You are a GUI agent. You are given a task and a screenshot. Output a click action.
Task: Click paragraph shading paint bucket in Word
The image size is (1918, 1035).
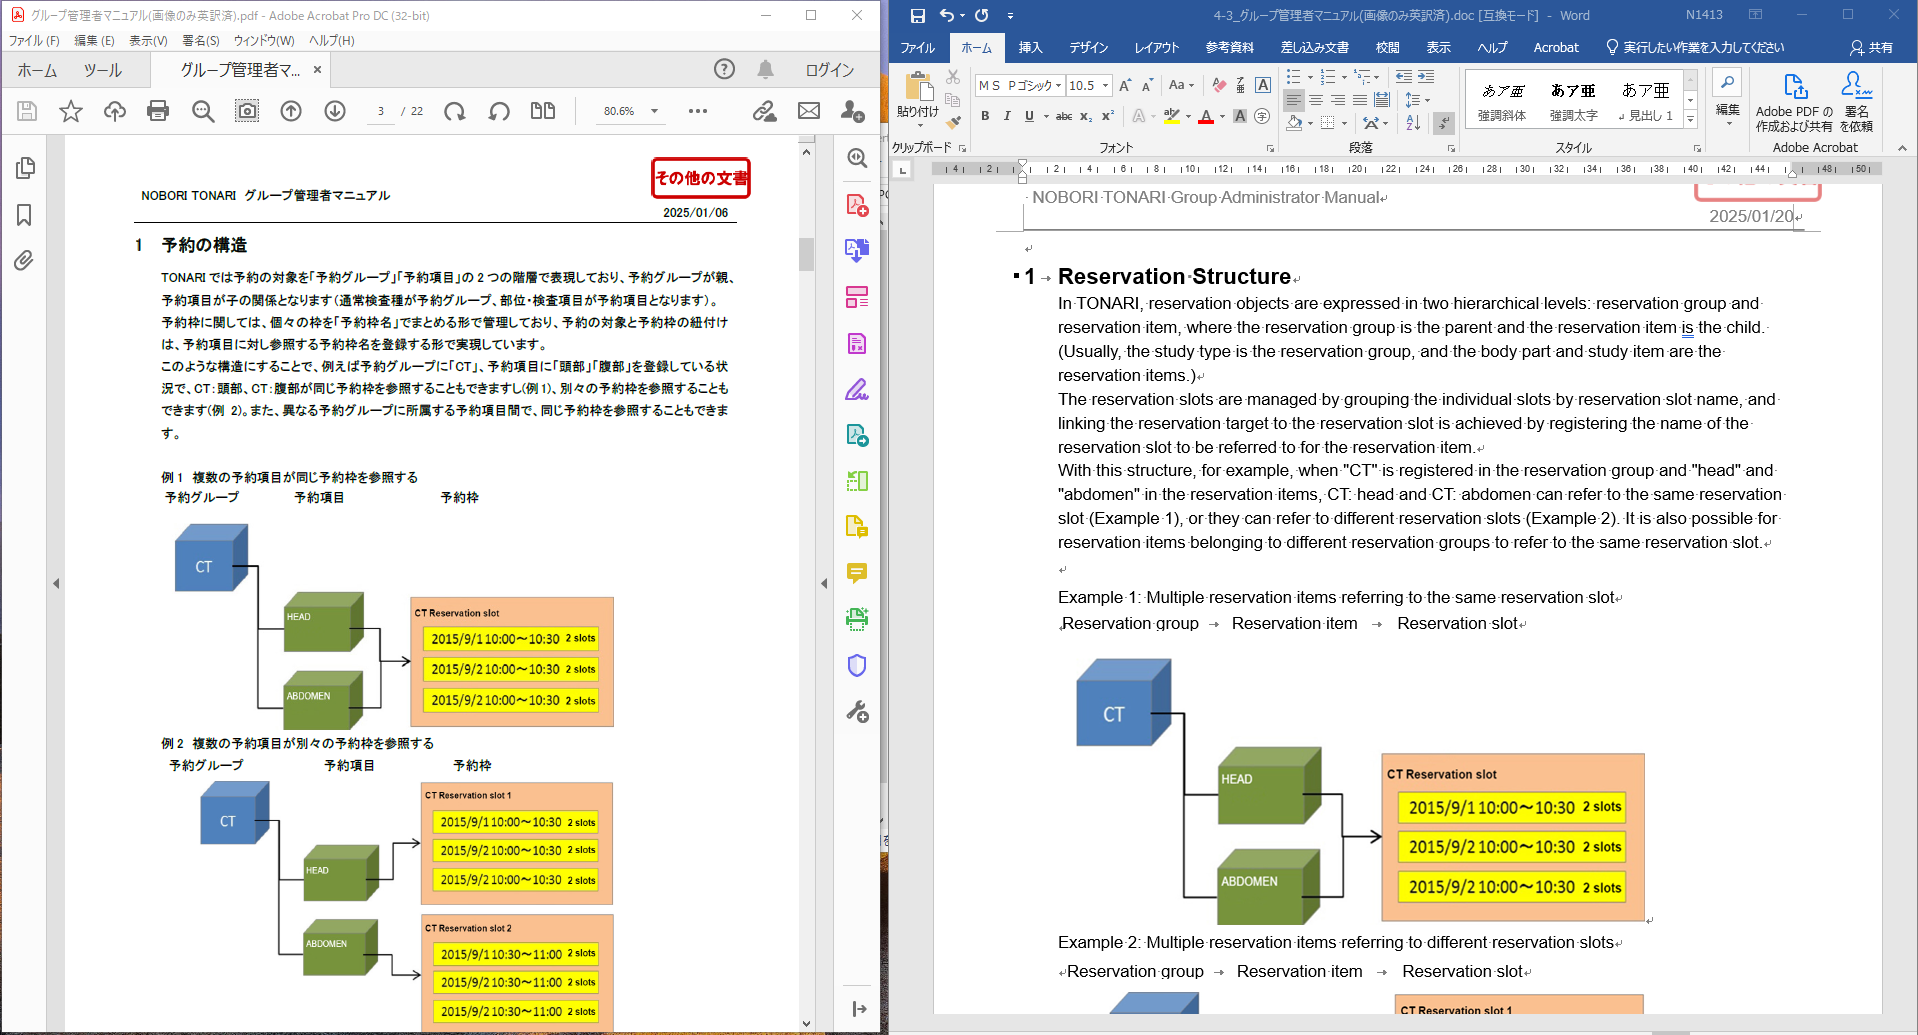click(x=1295, y=122)
